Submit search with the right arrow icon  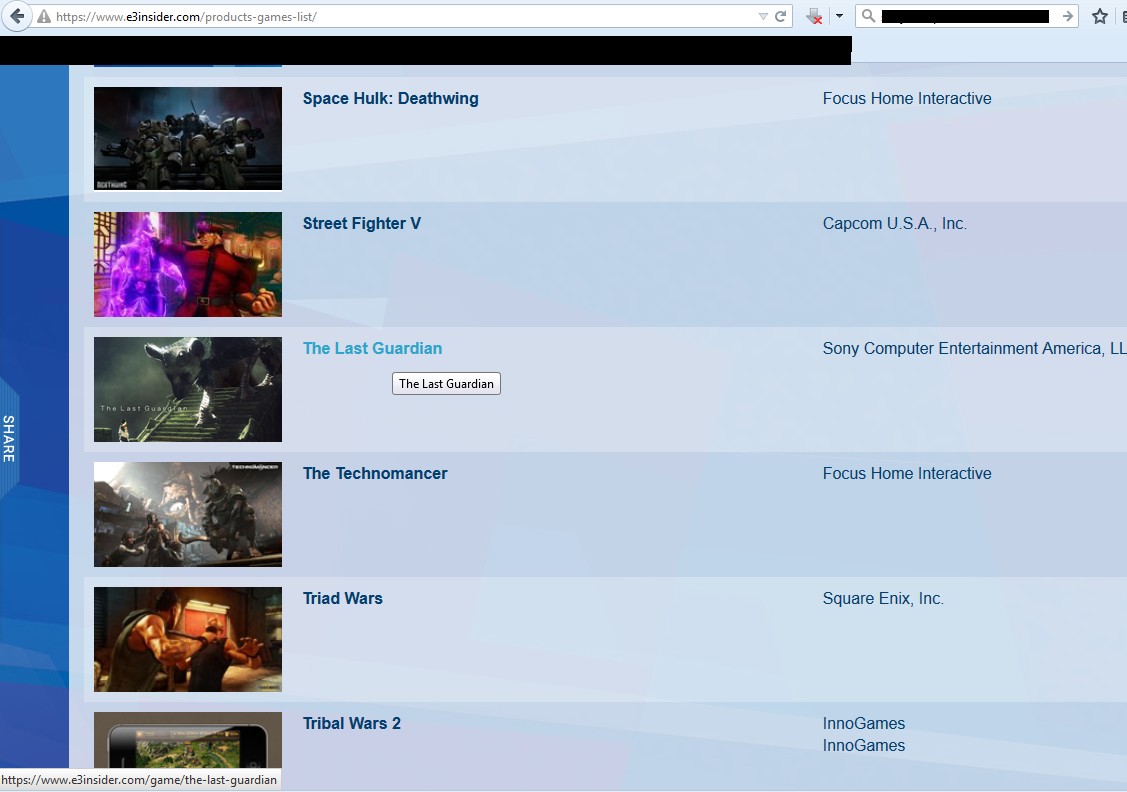[x=1067, y=16]
